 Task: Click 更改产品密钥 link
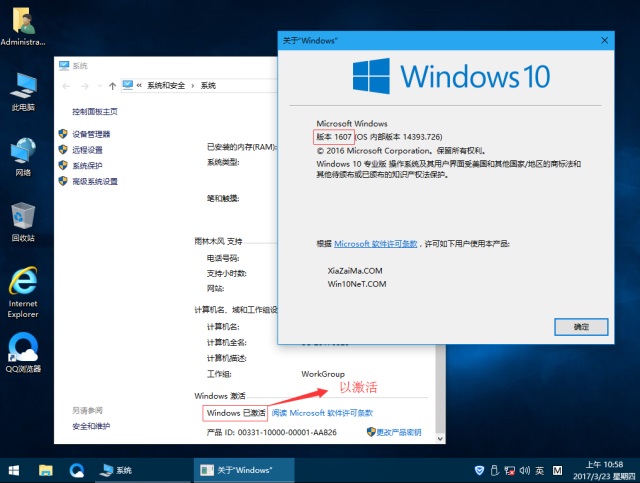[x=399, y=432]
